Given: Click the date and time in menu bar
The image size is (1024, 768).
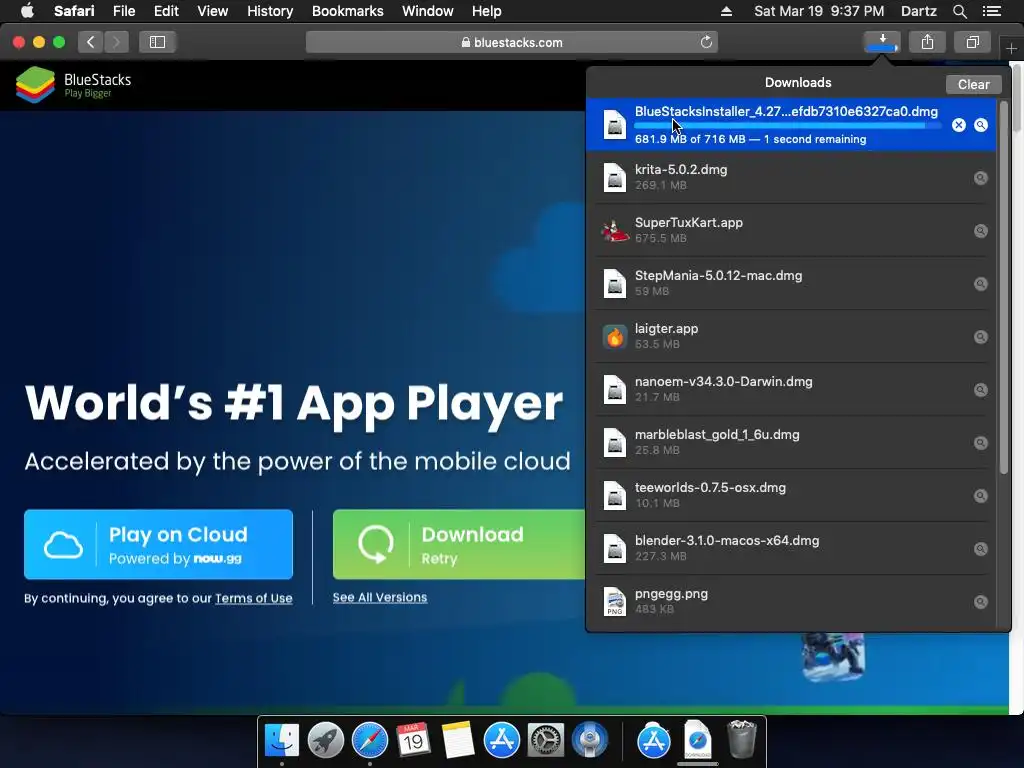Looking at the screenshot, I should click(819, 11).
